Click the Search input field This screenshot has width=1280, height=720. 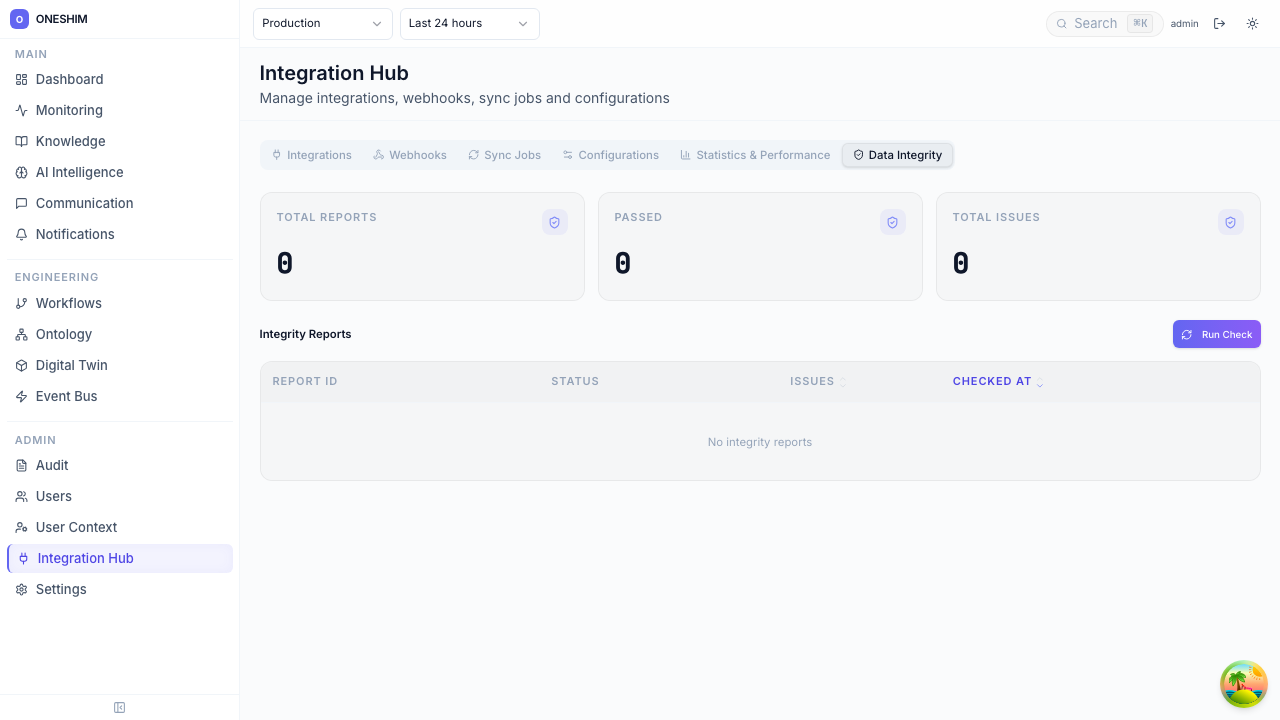pyautogui.click(x=1095, y=23)
